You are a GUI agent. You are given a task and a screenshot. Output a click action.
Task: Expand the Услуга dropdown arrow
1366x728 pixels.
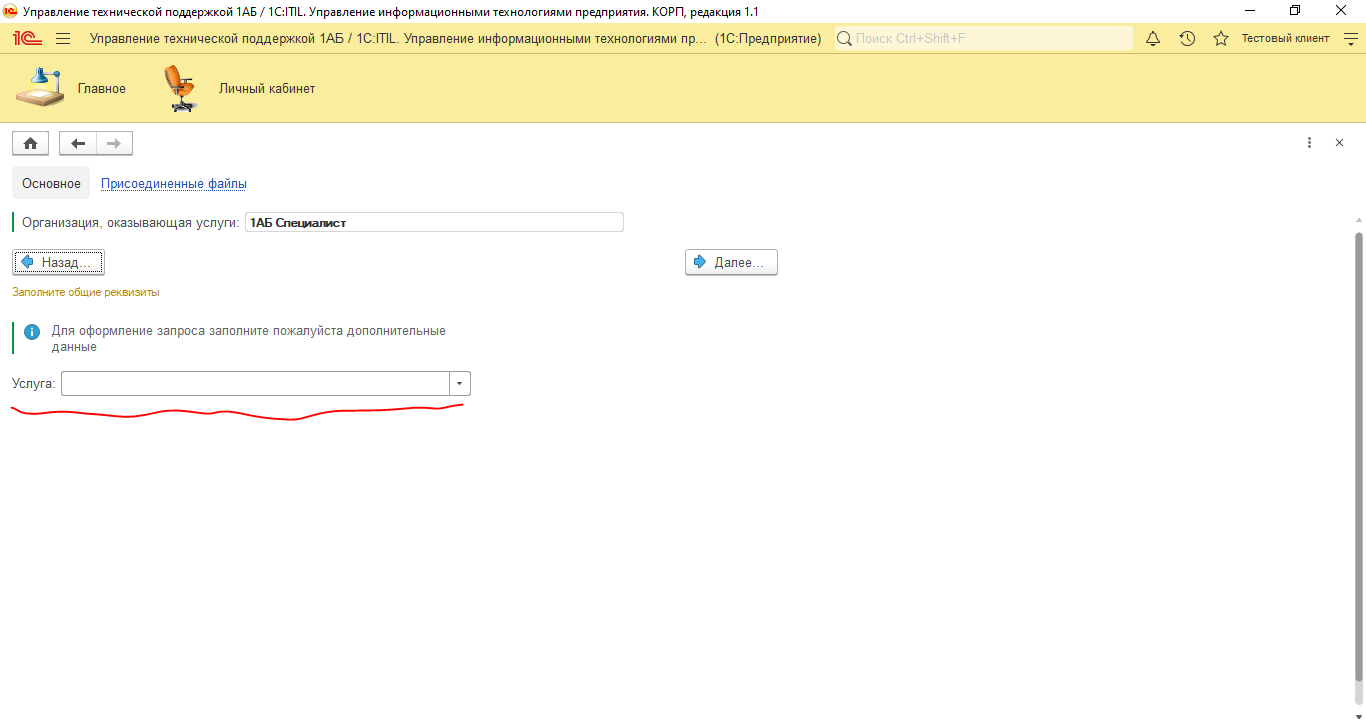click(459, 384)
